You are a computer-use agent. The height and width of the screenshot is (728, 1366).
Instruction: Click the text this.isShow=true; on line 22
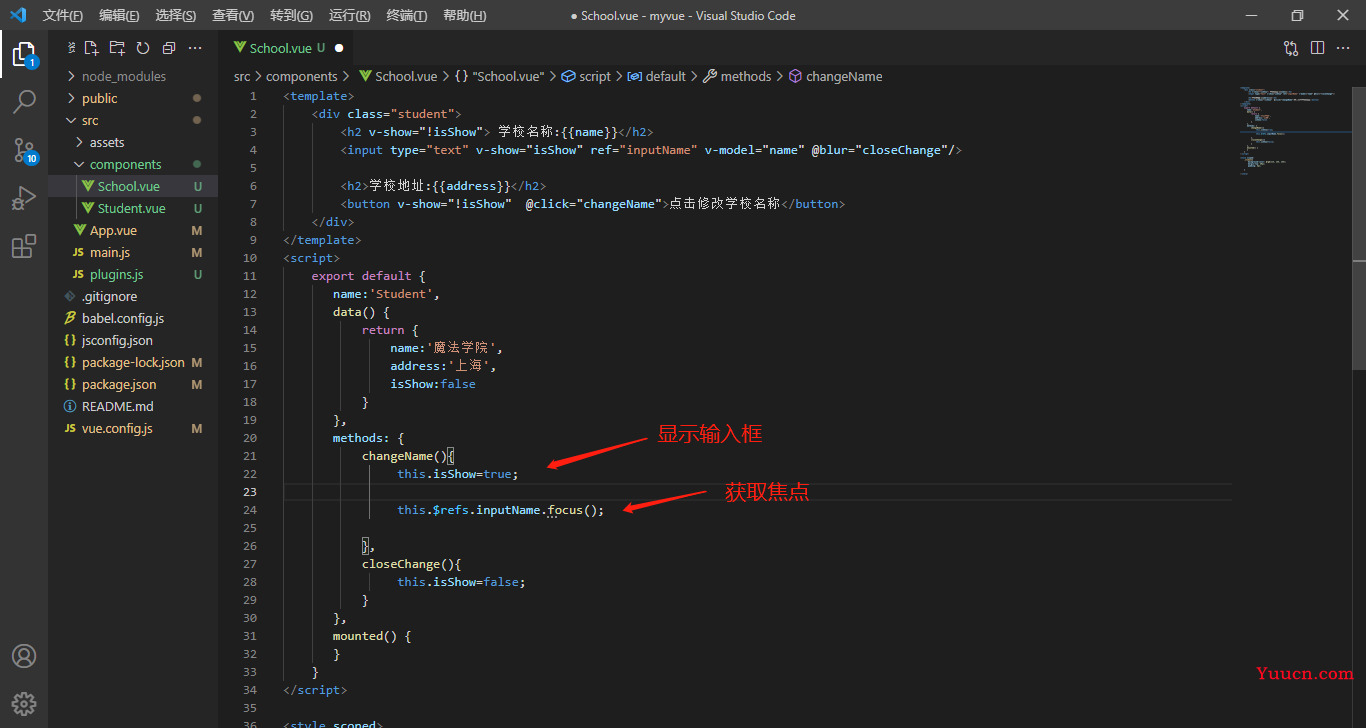(458, 474)
